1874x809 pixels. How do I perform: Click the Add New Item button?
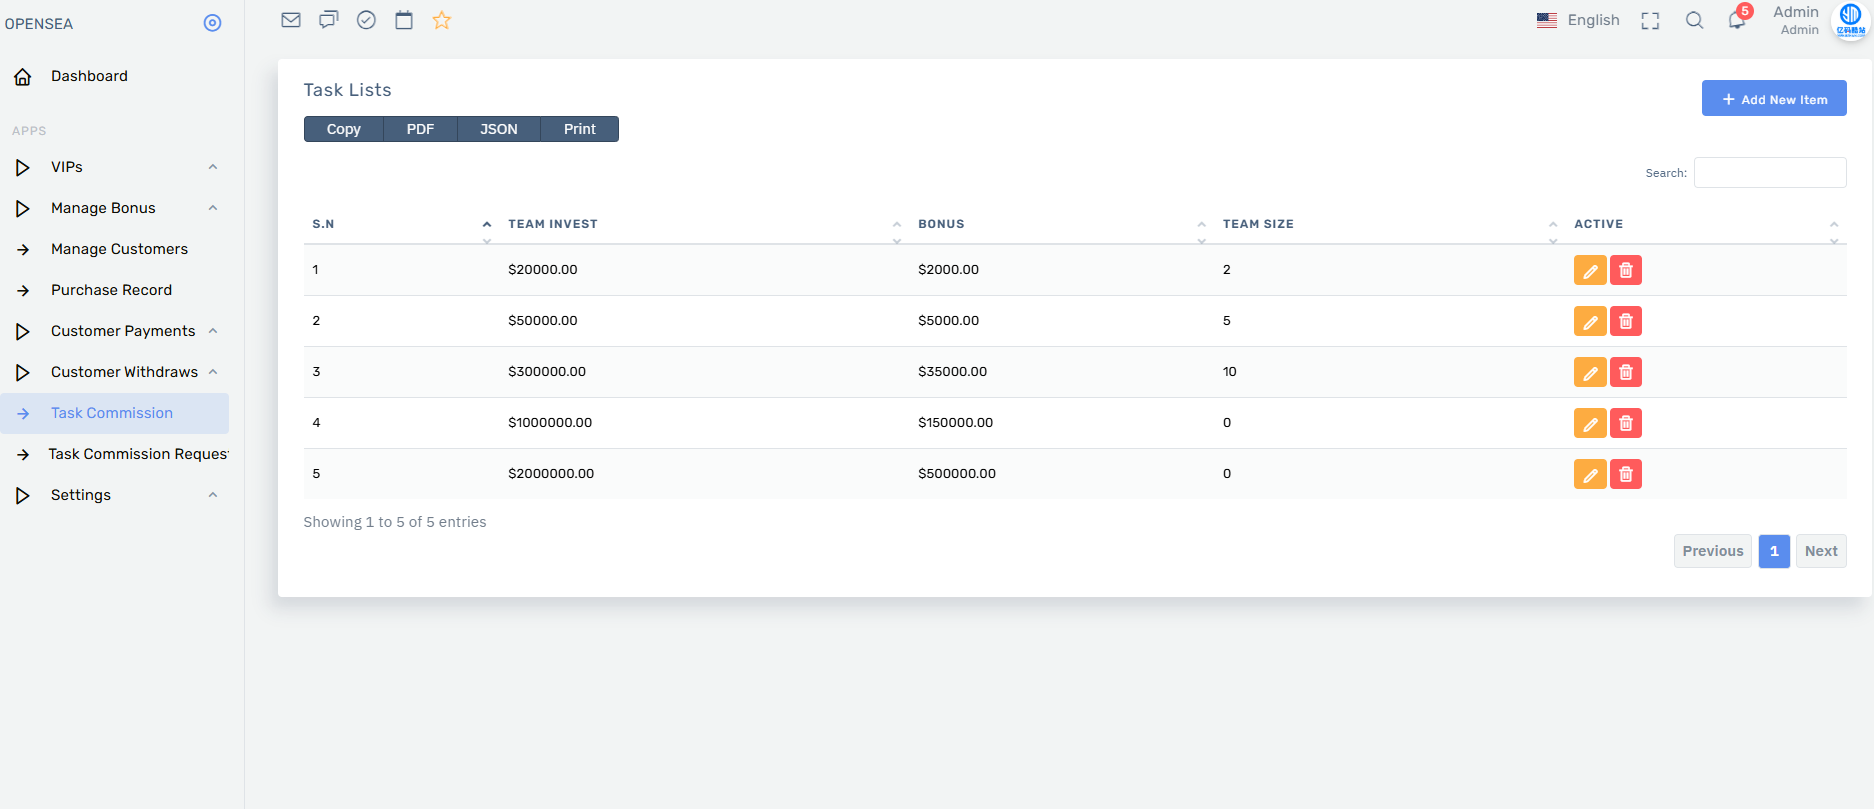(1774, 99)
